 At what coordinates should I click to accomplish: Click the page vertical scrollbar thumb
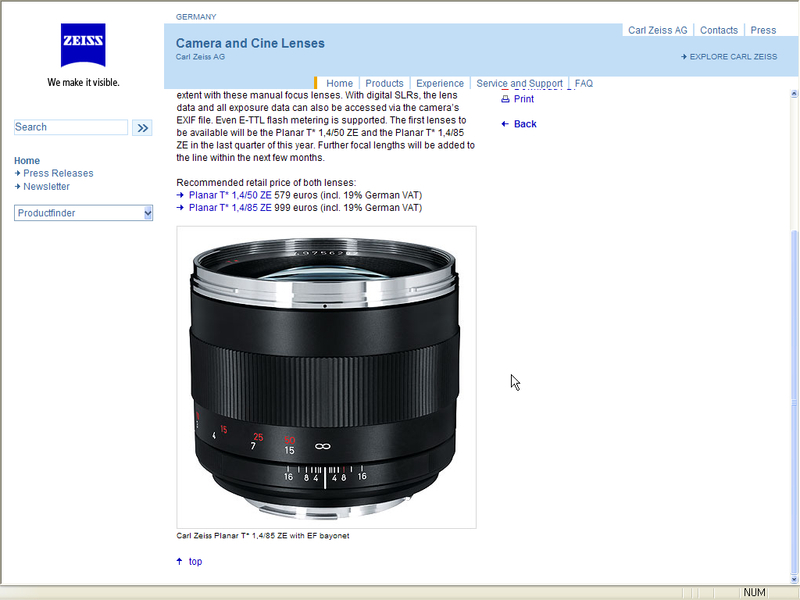[794, 401]
